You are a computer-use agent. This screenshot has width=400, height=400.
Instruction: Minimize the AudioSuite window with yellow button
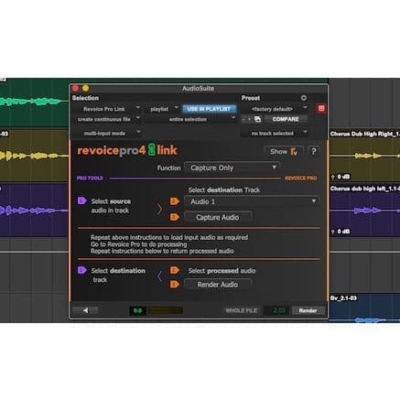pyautogui.click(x=86, y=88)
